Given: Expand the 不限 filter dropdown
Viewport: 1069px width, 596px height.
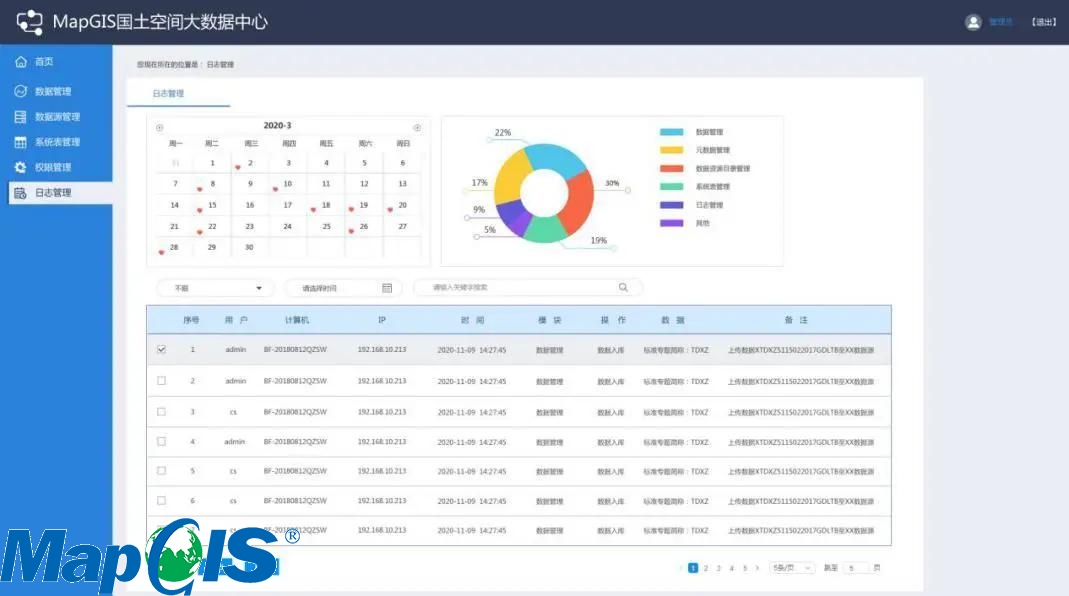Looking at the screenshot, I should click(x=215, y=288).
